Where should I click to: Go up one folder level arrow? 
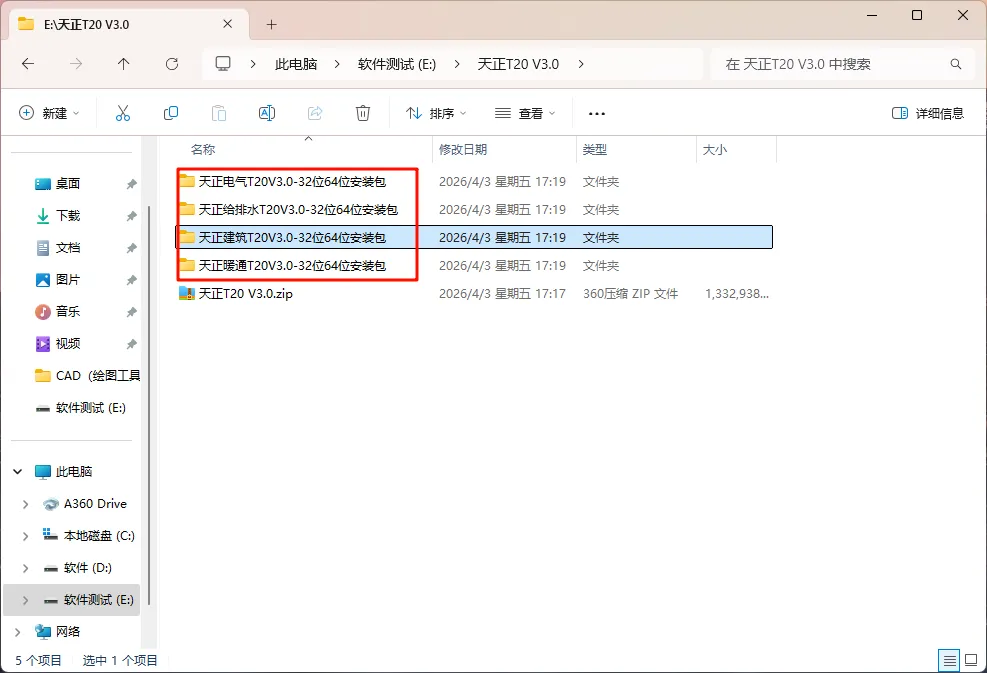[123, 64]
